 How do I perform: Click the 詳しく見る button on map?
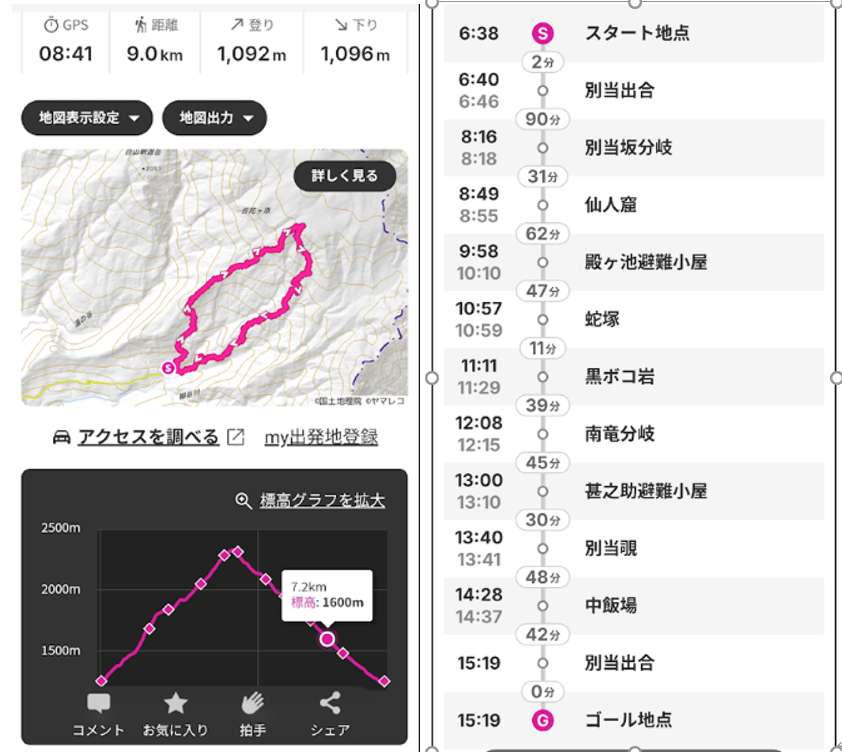345,175
